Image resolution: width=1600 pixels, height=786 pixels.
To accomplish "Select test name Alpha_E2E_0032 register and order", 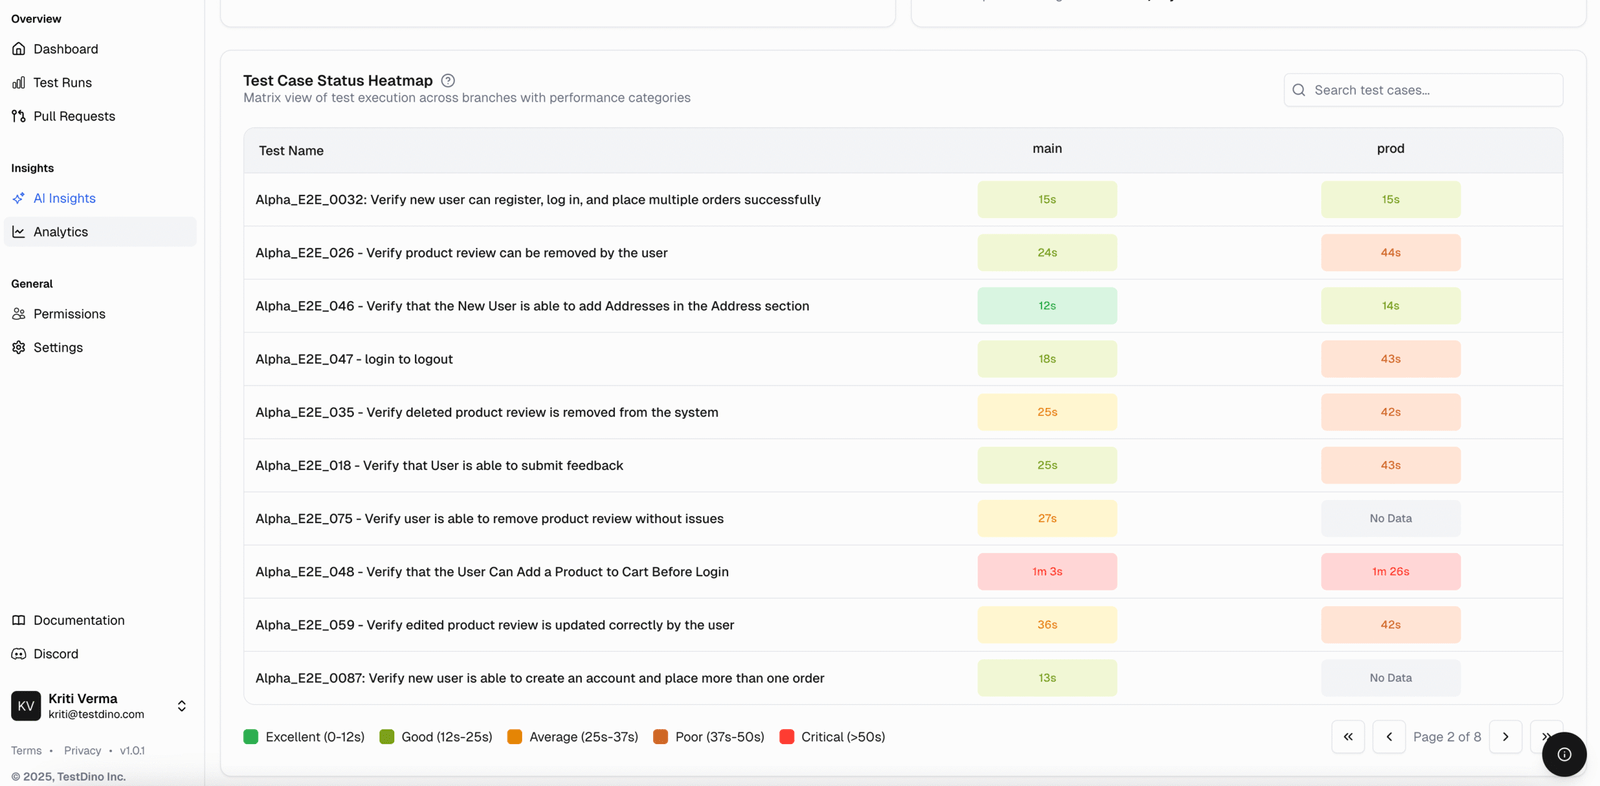I will [538, 200].
